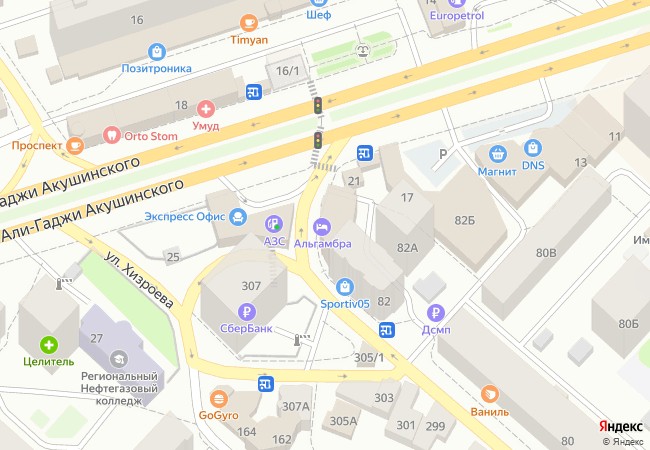Select the Альгамбра hotel bed icon
The width and height of the screenshot is (650, 450).
(322, 227)
